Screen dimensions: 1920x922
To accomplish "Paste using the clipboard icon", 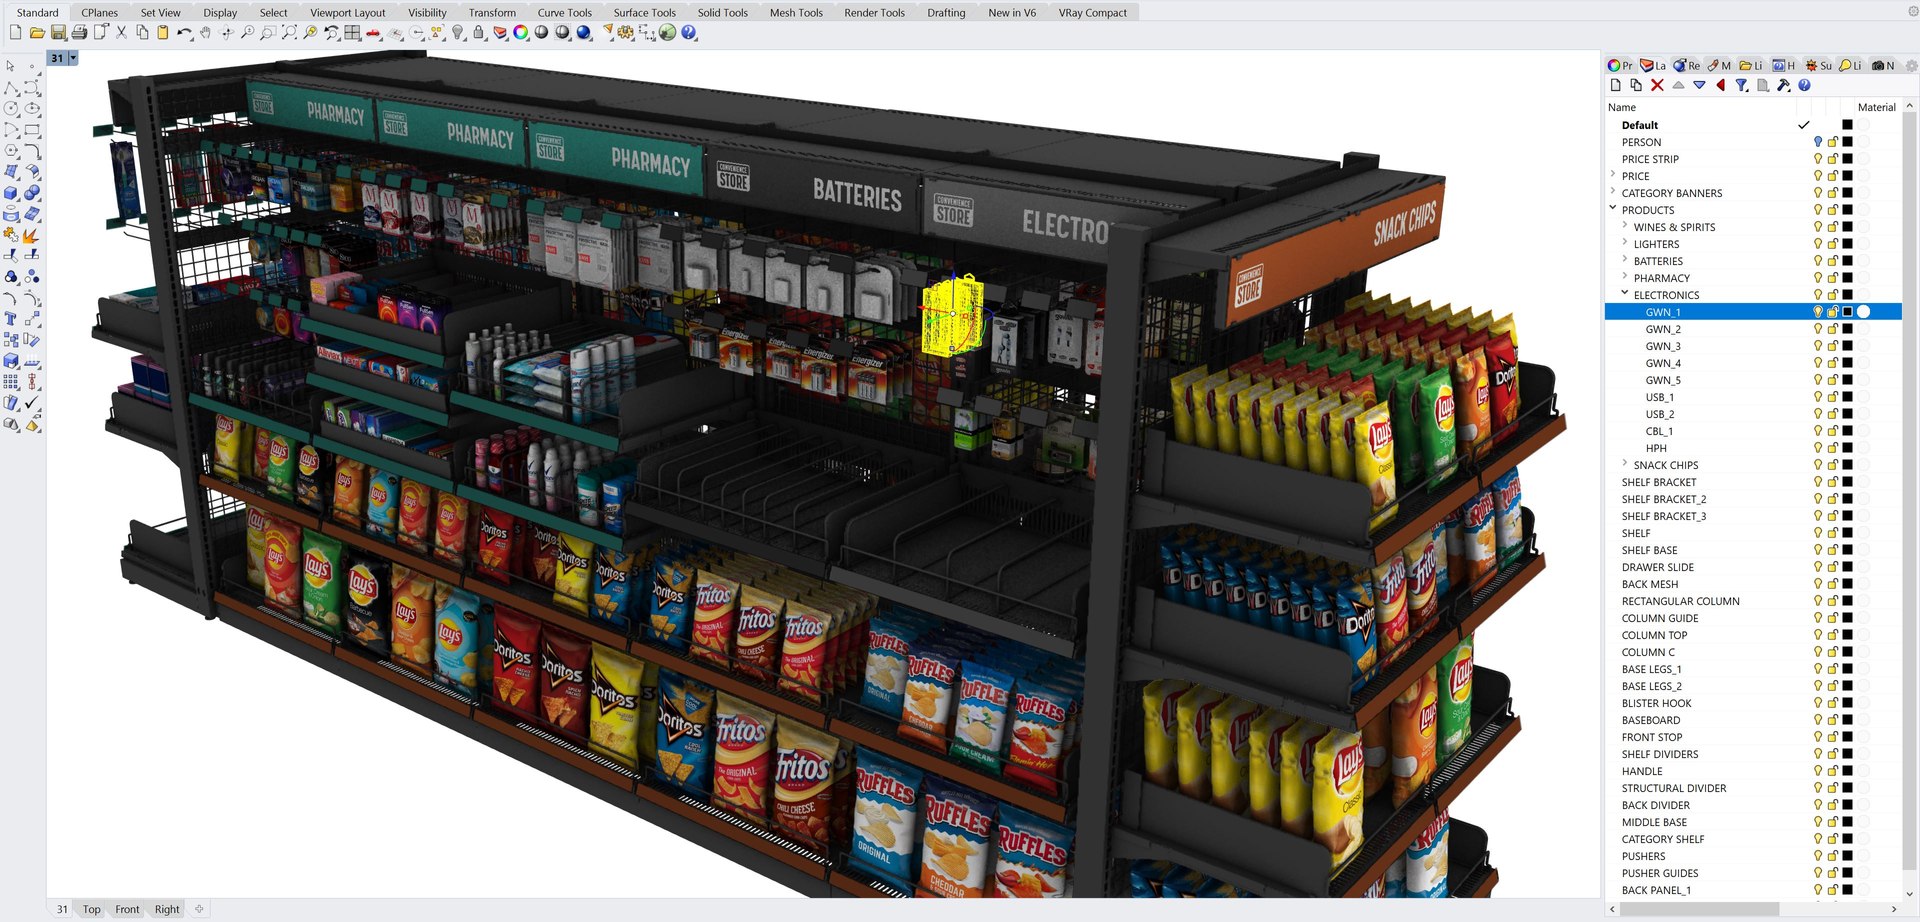I will click(163, 33).
